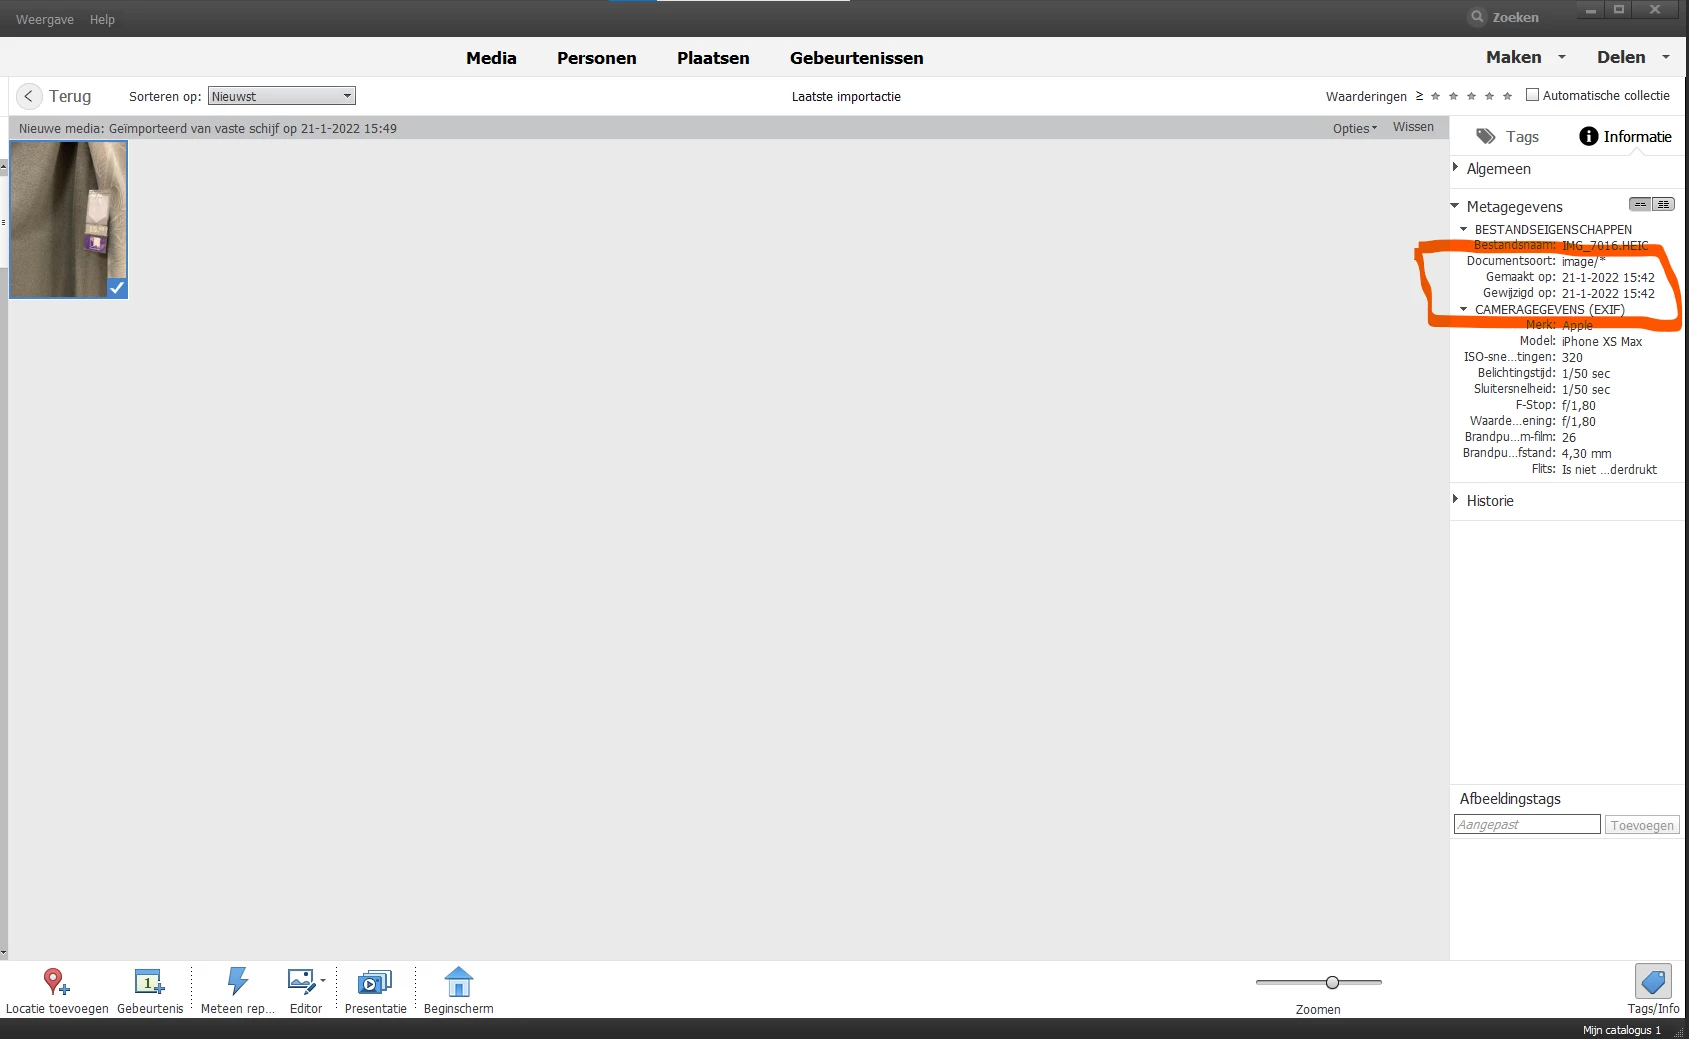This screenshot has width=1689, height=1039.
Task: Click the Locatie toevoegen pin icon
Action: (x=56, y=981)
